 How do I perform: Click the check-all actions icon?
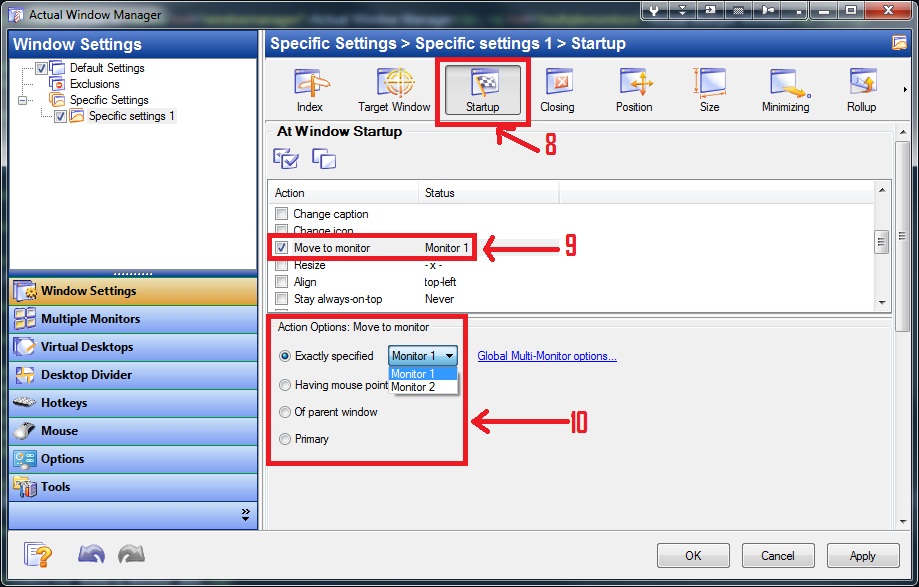tap(286, 159)
